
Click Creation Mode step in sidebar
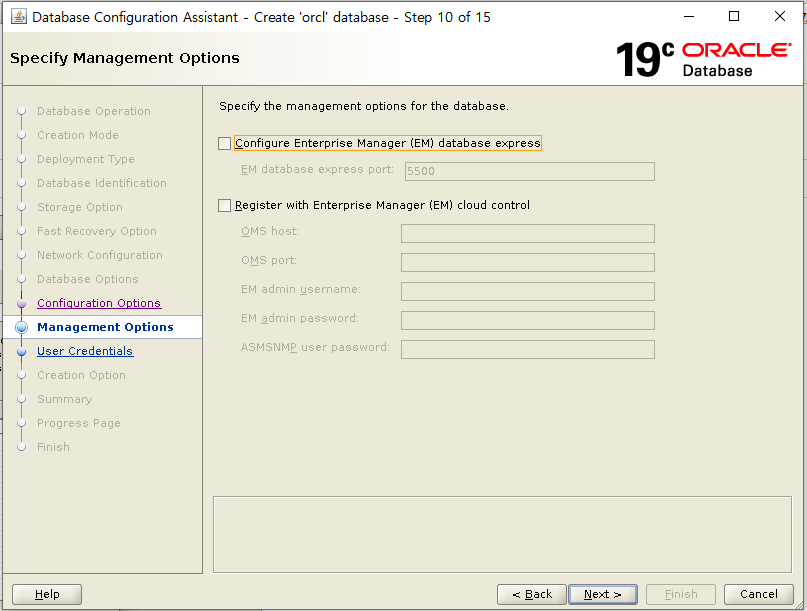point(78,135)
